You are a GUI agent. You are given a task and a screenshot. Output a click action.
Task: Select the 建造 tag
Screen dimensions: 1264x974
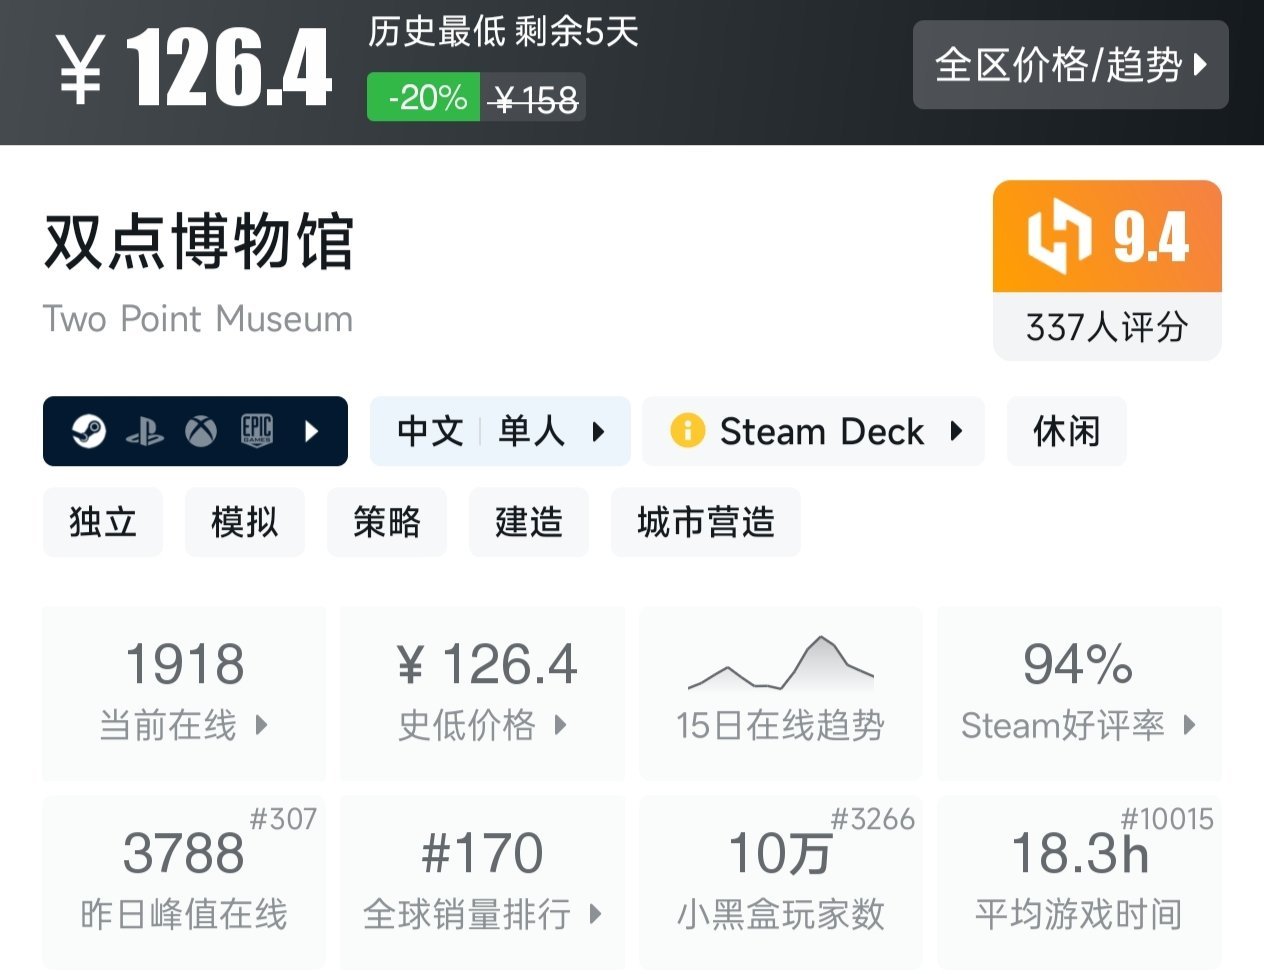529,522
